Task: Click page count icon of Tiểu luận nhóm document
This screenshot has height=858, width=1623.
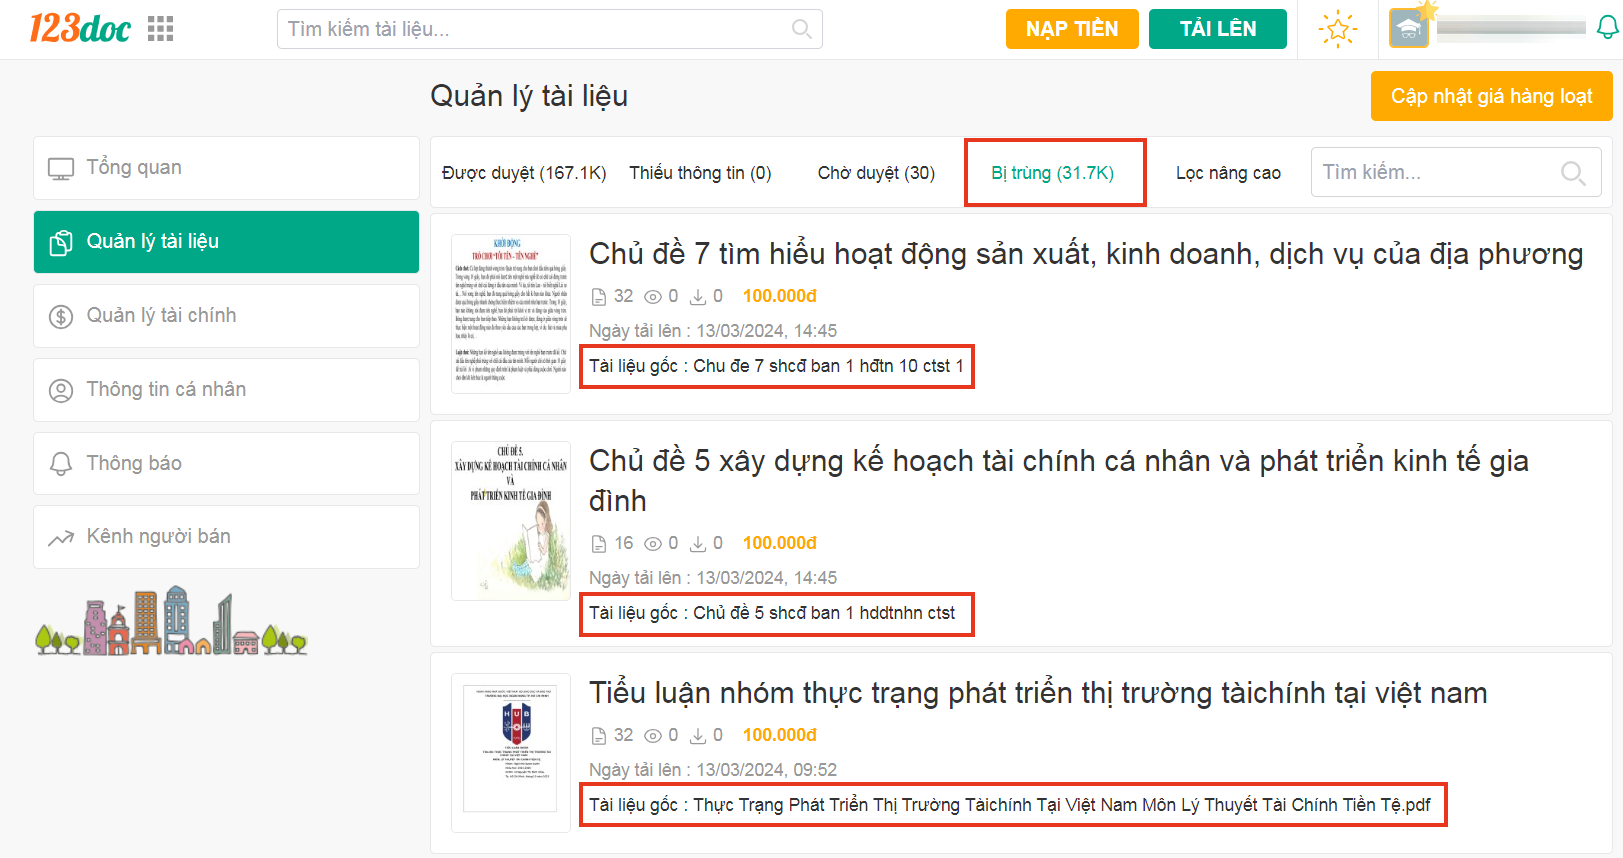Action: coord(599,736)
